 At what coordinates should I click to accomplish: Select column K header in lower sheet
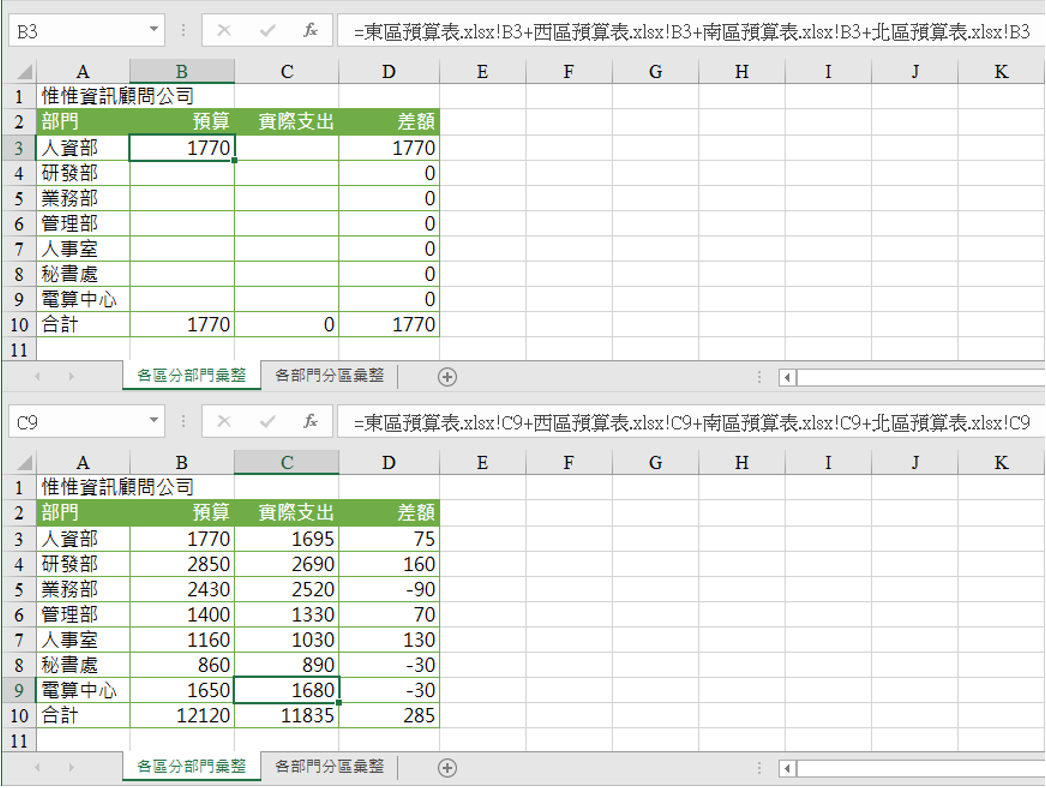pos(1001,462)
